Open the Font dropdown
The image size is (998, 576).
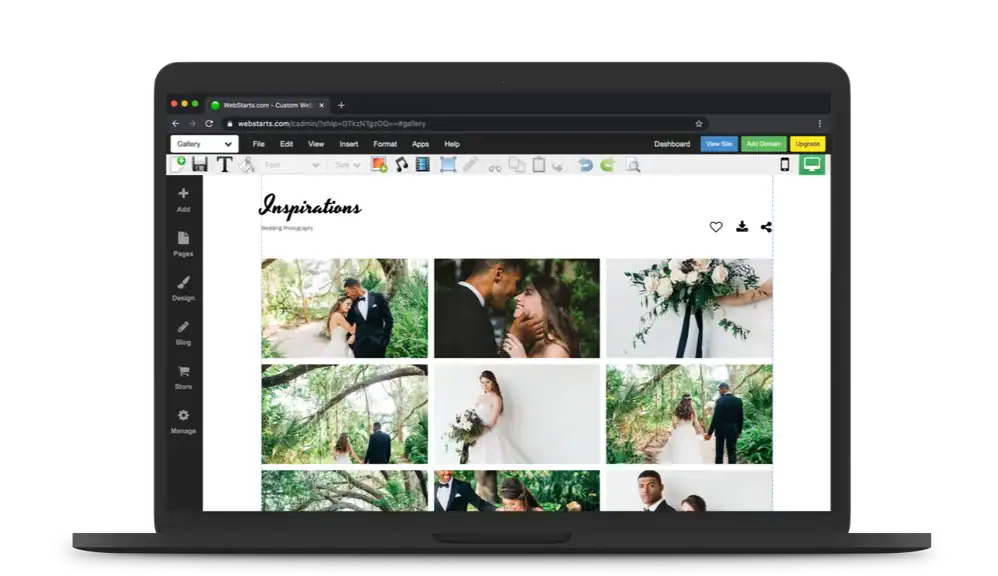pyautogui.click(x=292, y=165)
